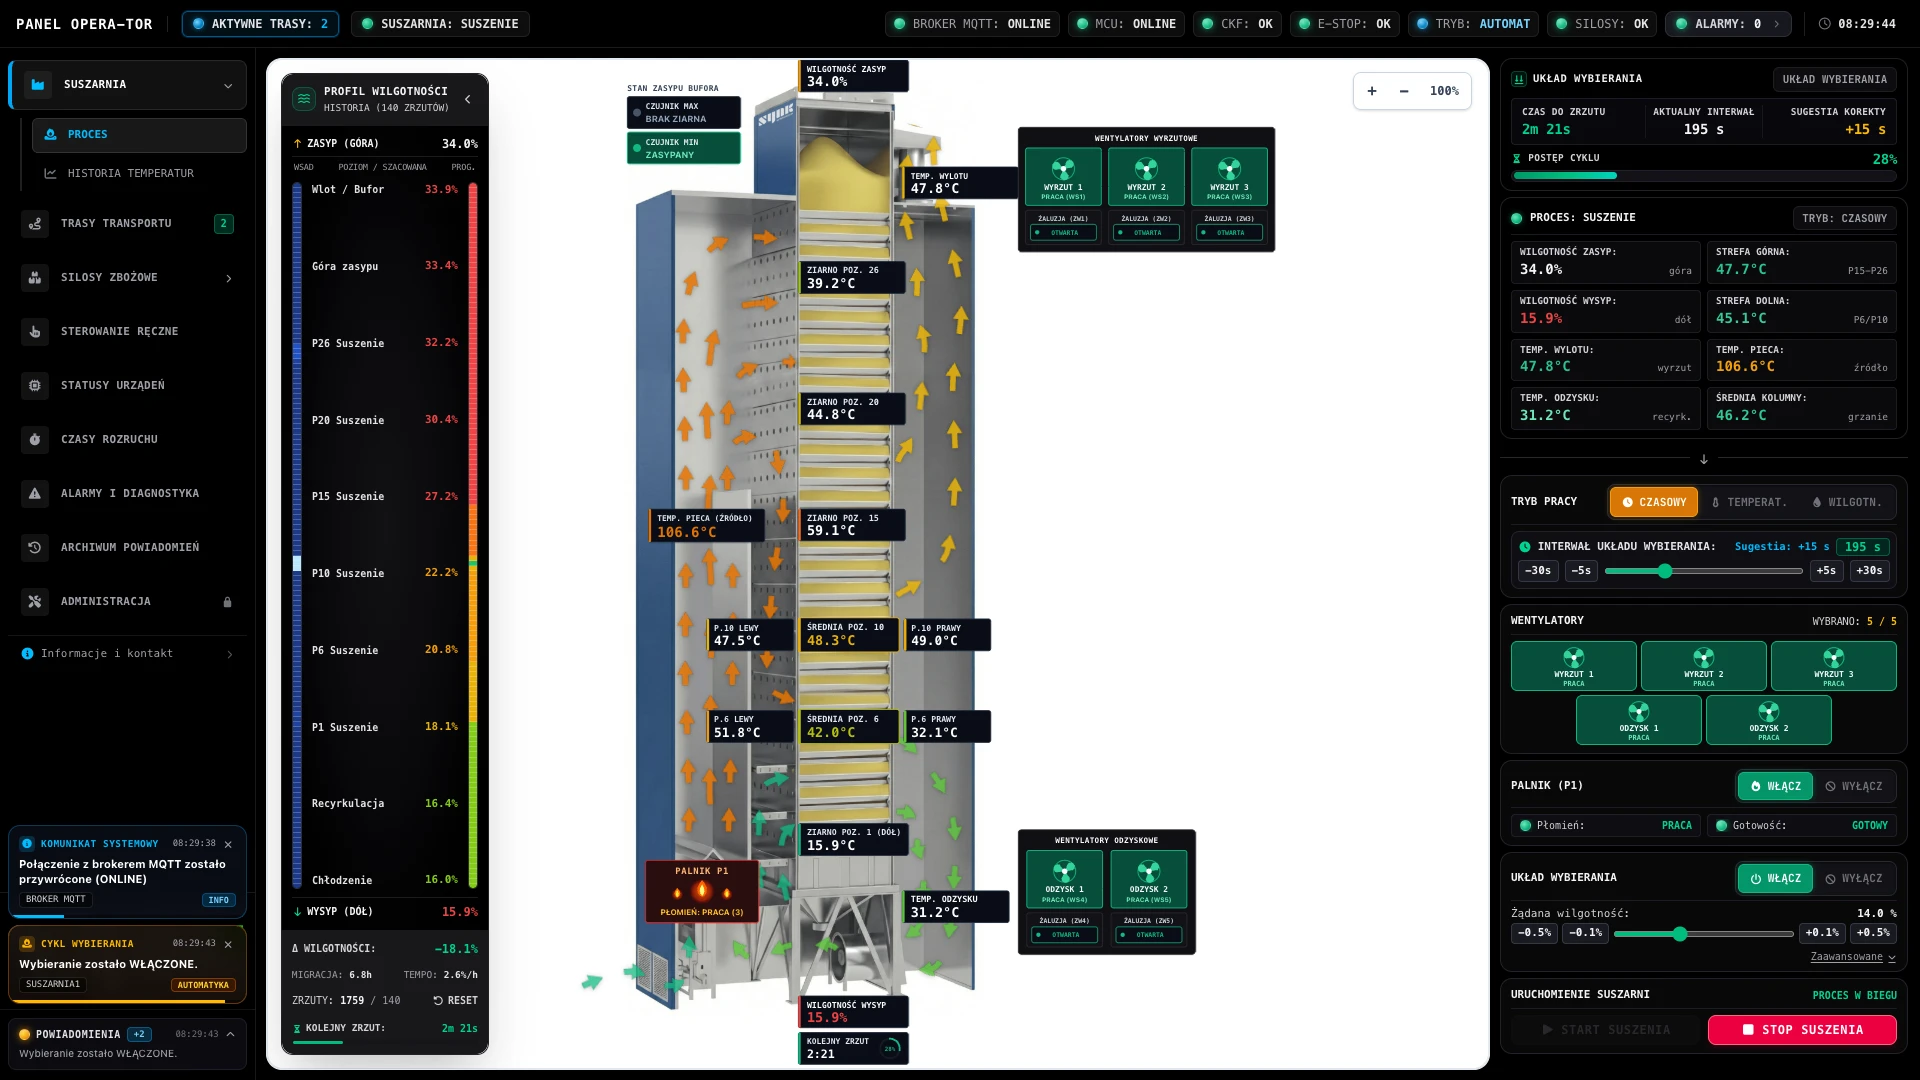Turn off Palnik P1 with Wyłącz
1920x1080 pixels.
pos(1853,786)
